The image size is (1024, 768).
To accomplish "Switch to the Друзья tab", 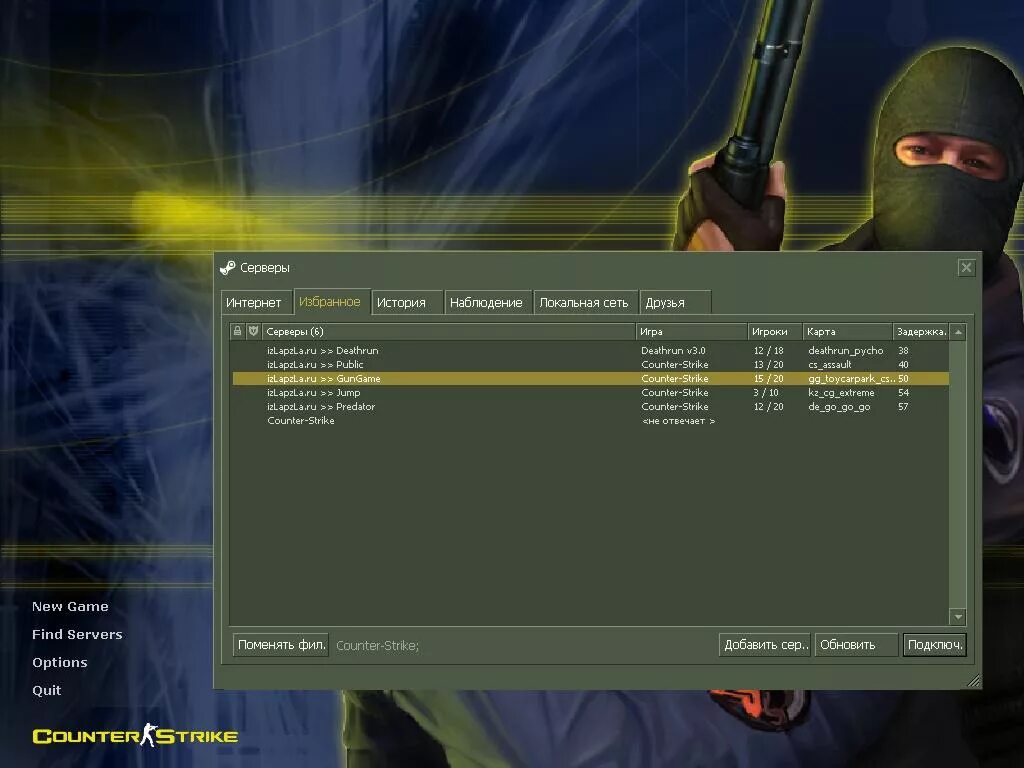I will [675, 302].
